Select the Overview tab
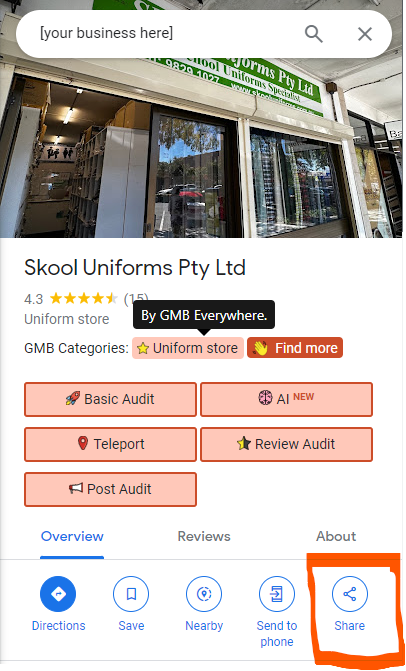The width and height of the screenshot is (406, 671). 72,536
